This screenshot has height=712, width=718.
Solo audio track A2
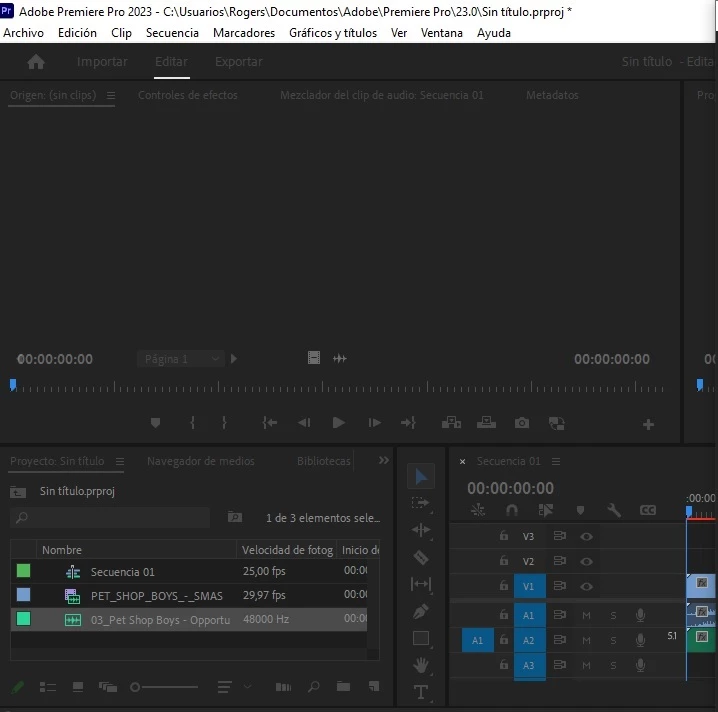coord(613,640)
